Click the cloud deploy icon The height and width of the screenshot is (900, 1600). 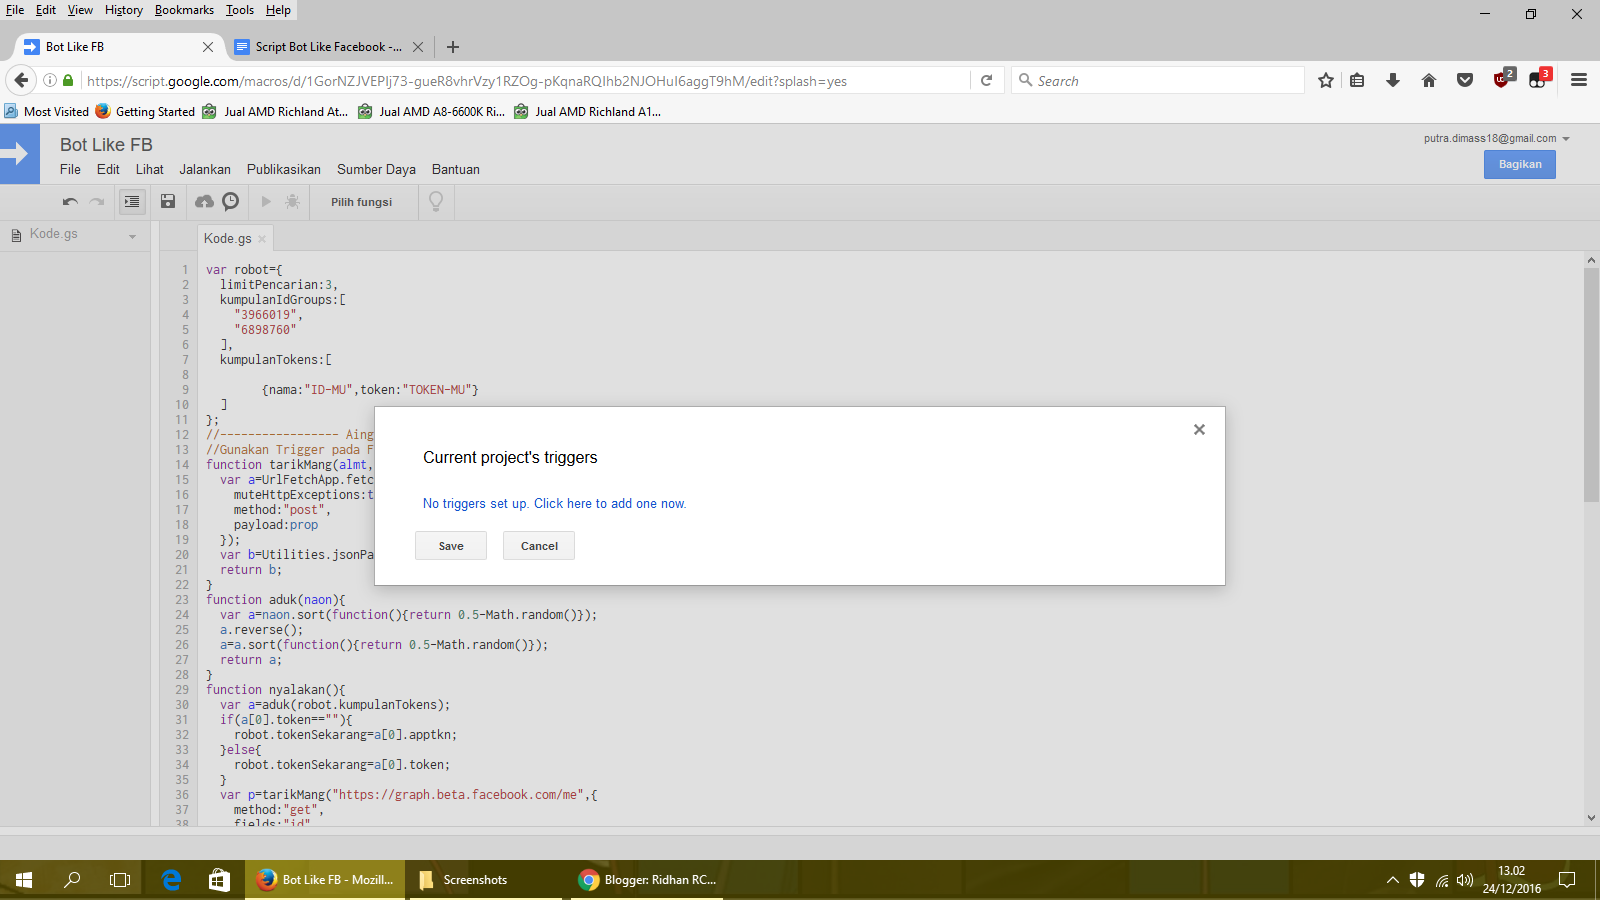click(204, 202)
